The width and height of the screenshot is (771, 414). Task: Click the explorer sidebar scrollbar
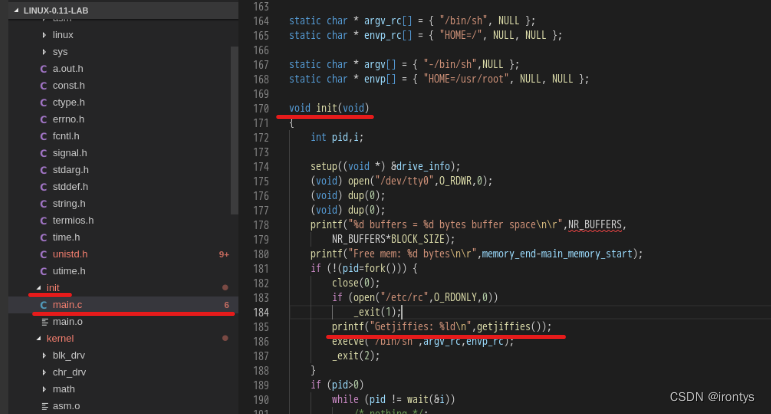235,130
